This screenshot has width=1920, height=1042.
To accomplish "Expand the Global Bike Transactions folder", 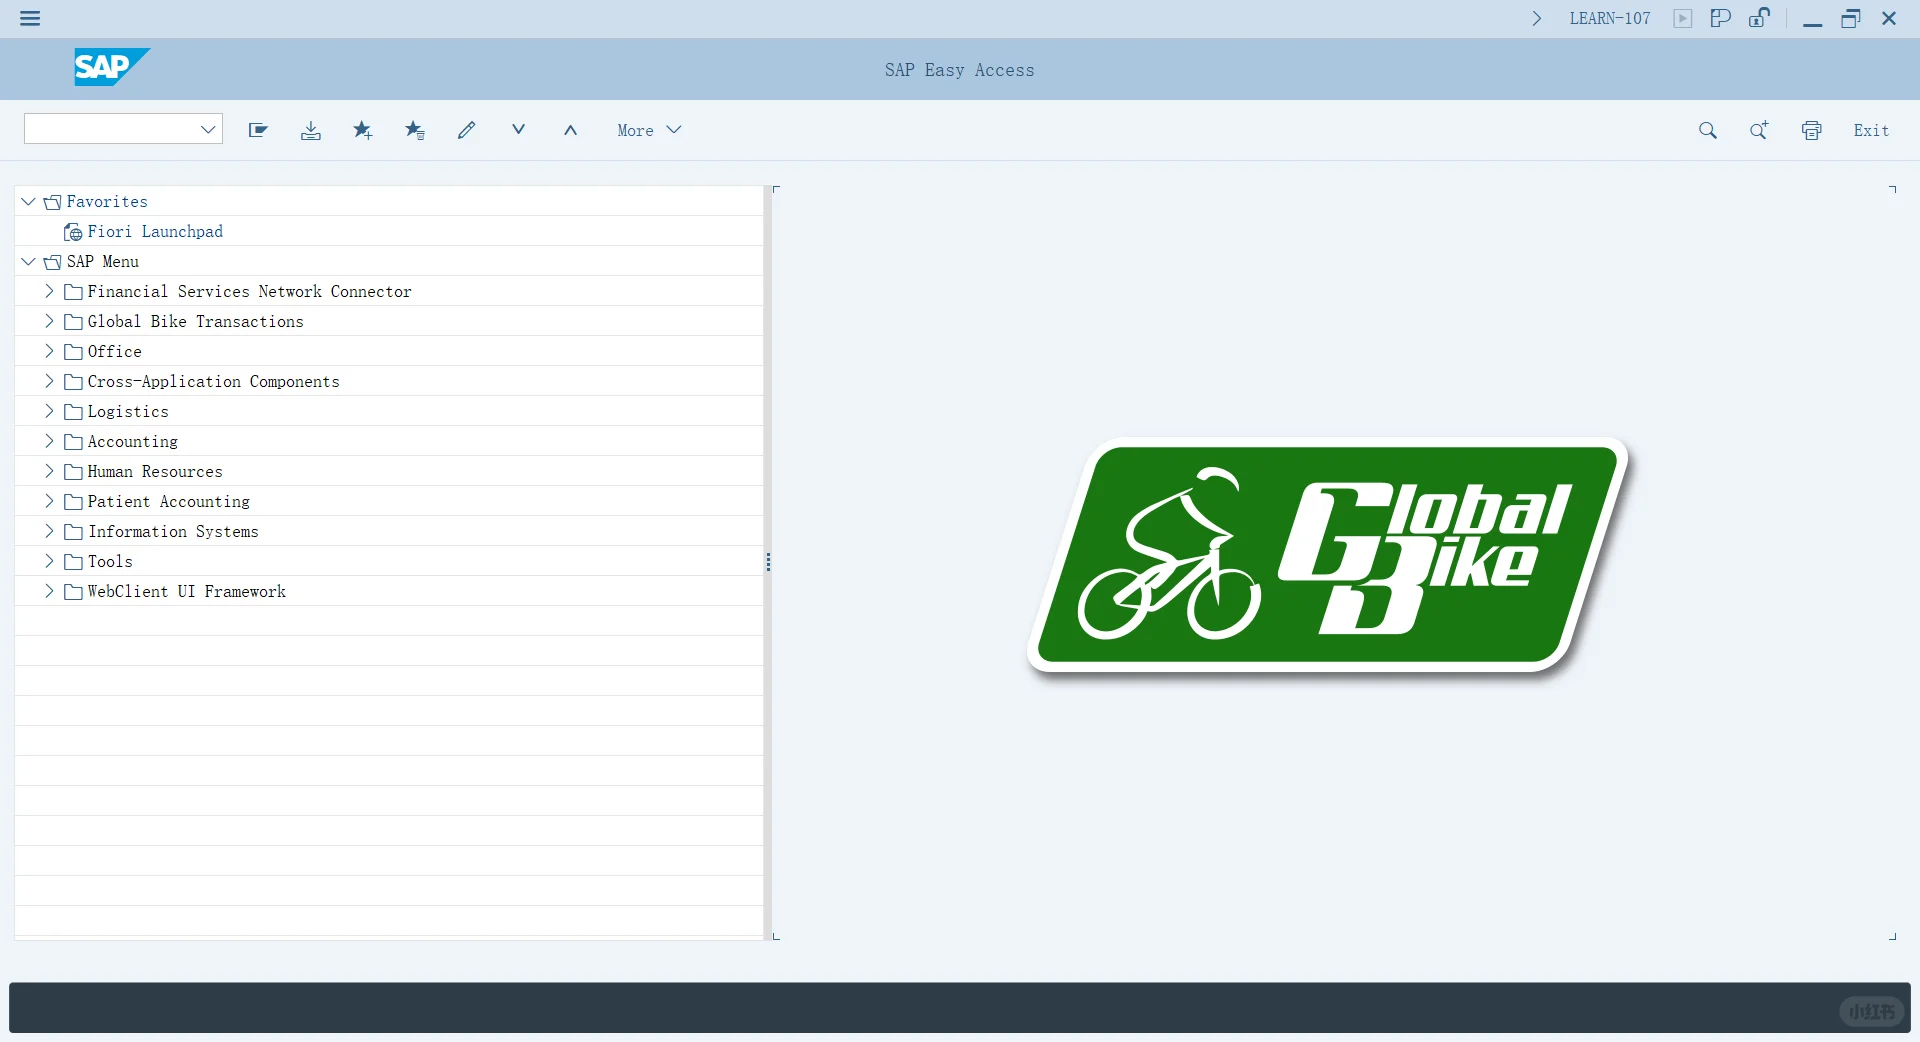I will [49, 321].
